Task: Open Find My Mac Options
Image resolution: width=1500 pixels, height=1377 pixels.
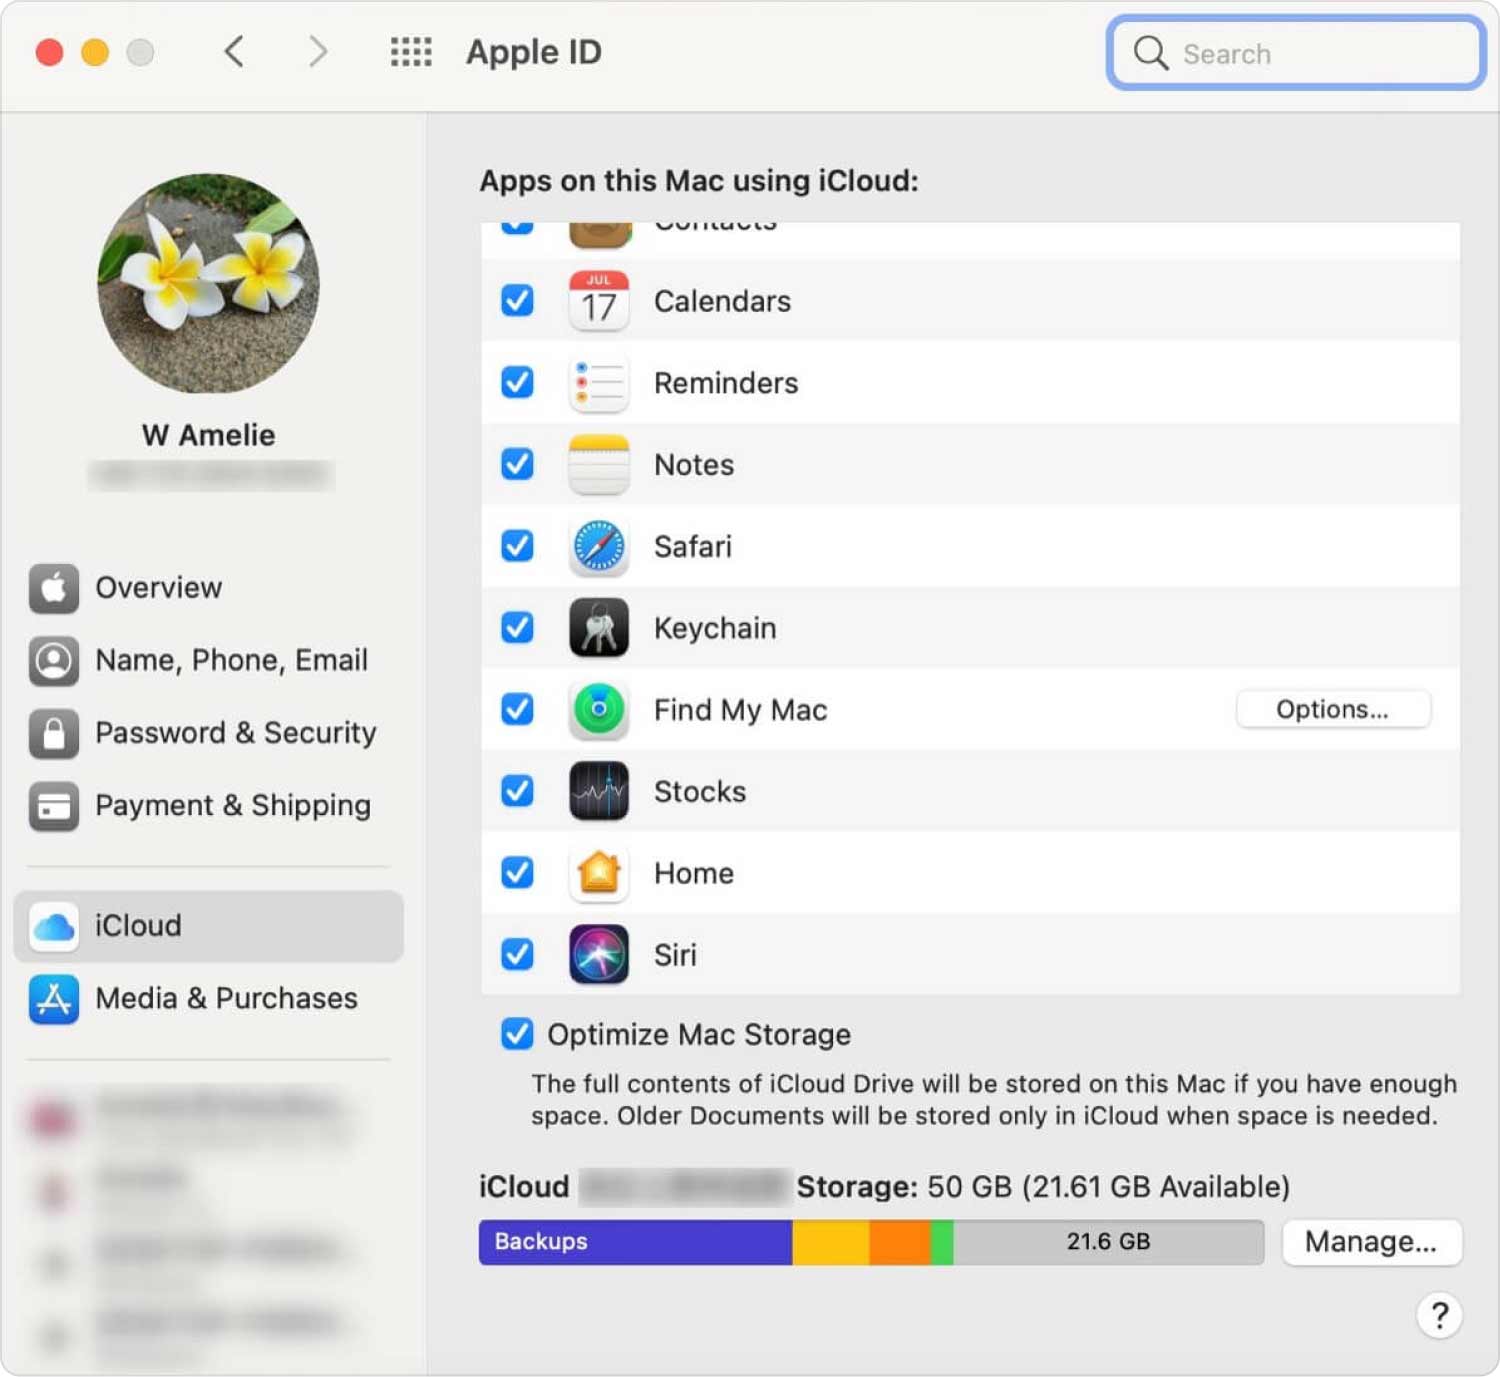Action: tap(1332, 710)
